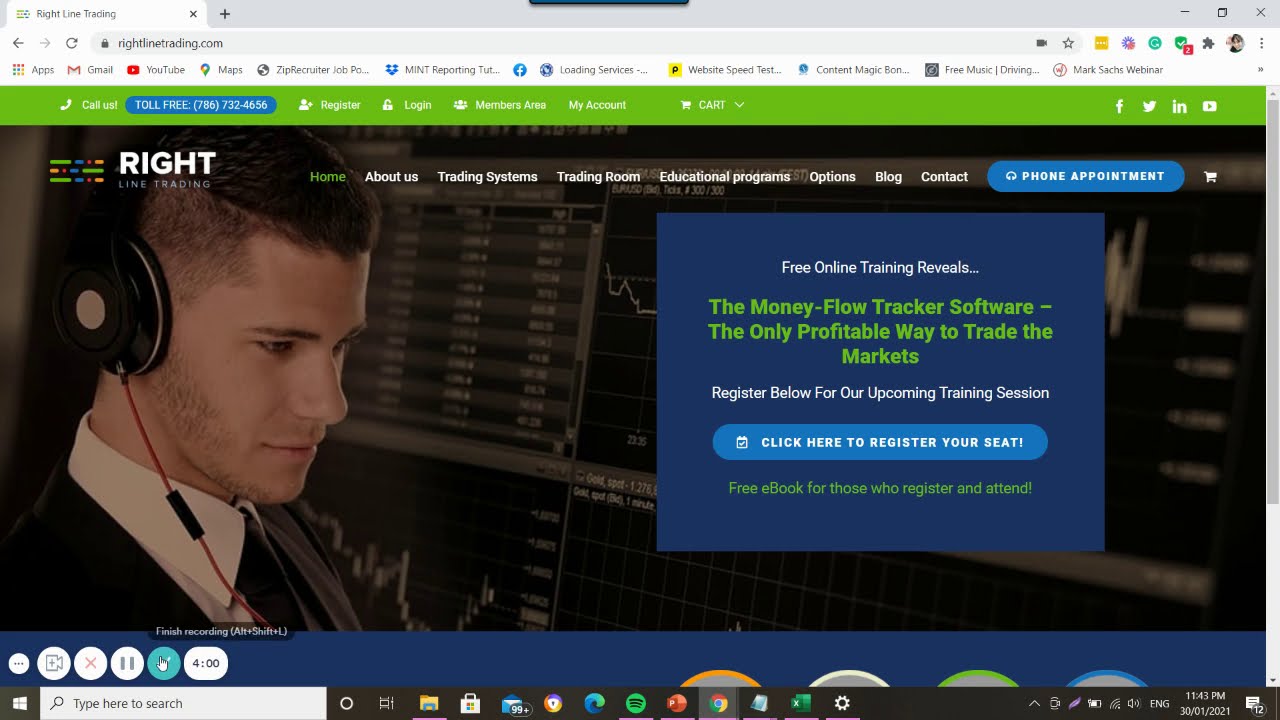Open the My Account link
1280x720 pixels.
(597, 105)
